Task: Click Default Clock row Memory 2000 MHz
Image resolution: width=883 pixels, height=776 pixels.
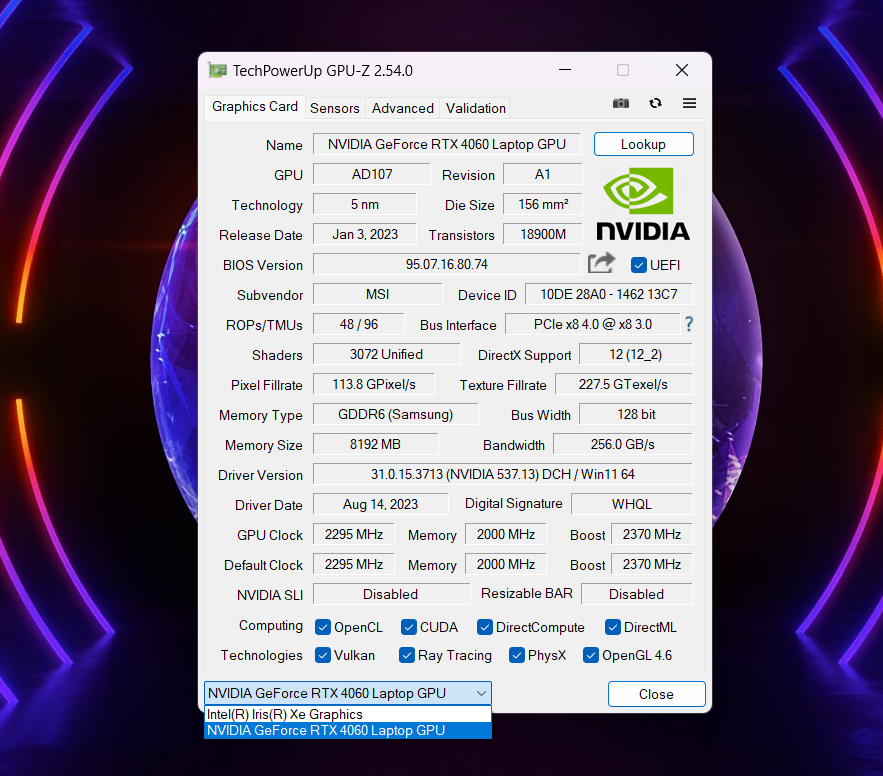Action: 506,564
